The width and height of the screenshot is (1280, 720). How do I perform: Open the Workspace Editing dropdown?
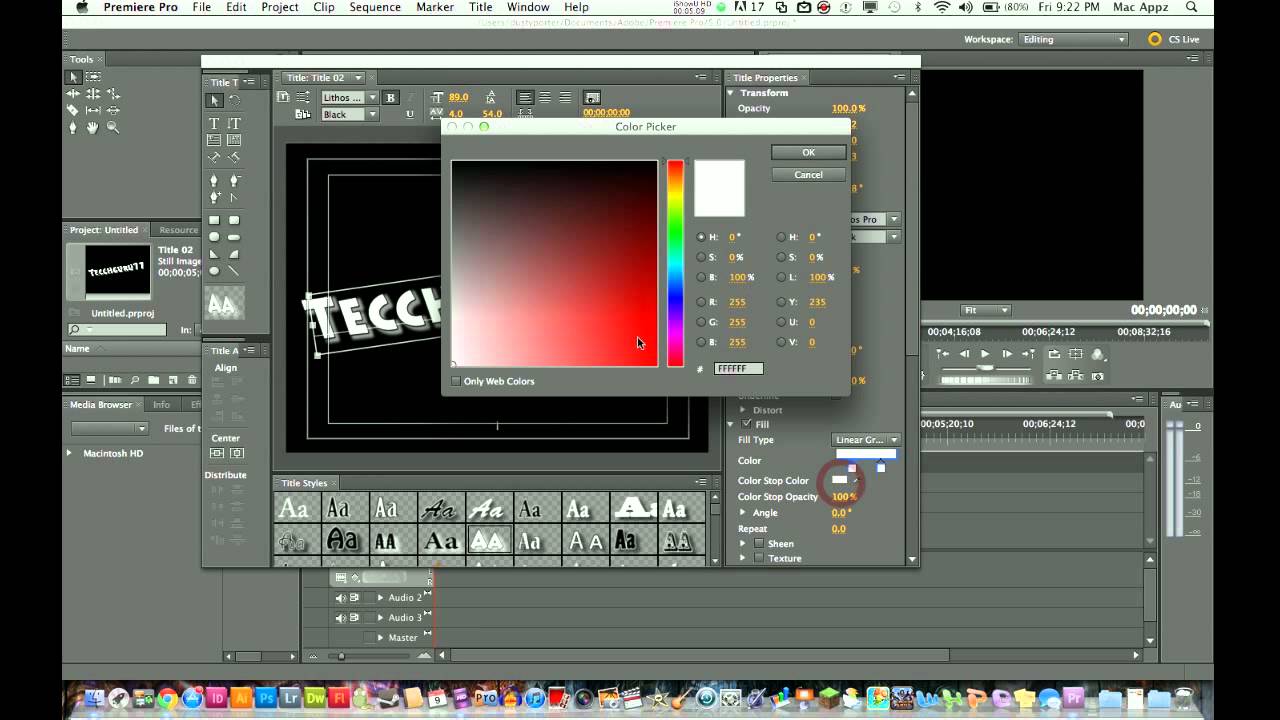(x=1073, y=40)
